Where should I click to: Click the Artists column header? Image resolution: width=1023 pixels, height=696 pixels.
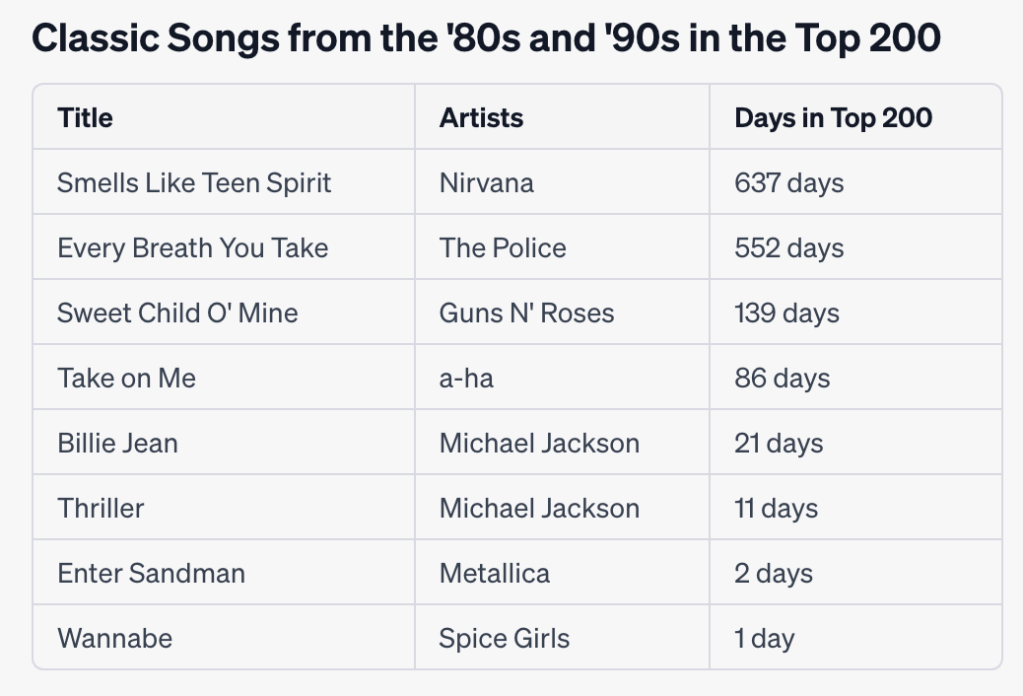tap(481, 118)
